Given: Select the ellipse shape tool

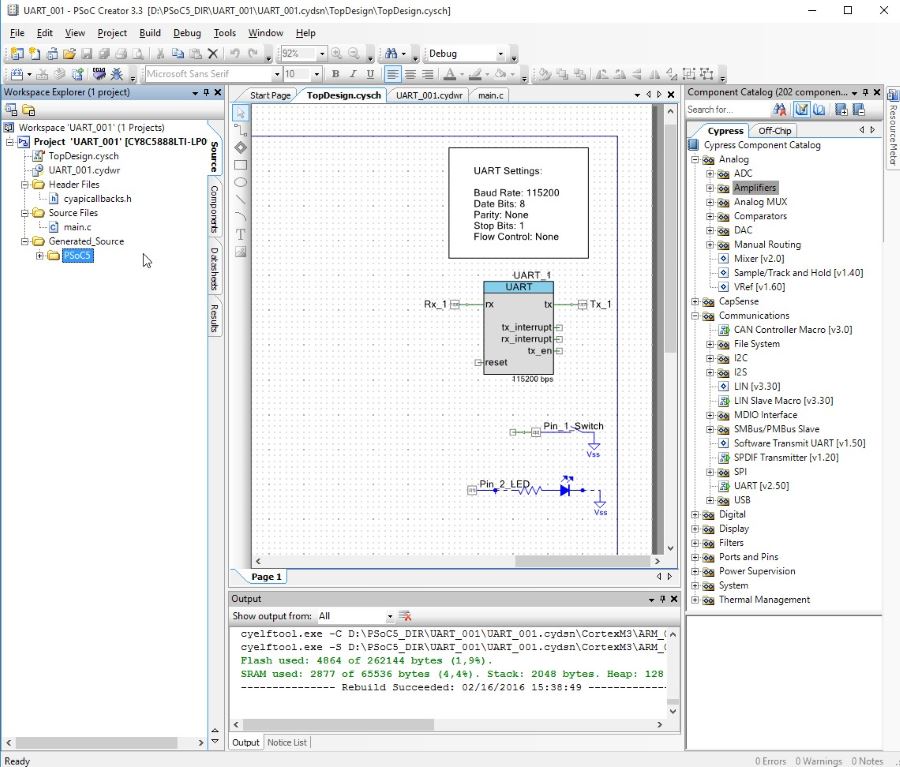Looking at the screenshot, I should (240, 183).
